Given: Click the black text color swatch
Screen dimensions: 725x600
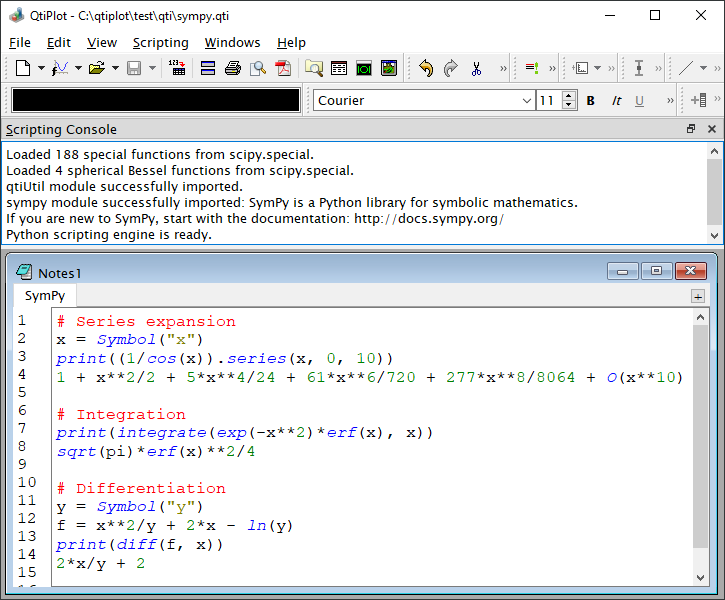Looking at the screenshot, I should coord(155,100).
